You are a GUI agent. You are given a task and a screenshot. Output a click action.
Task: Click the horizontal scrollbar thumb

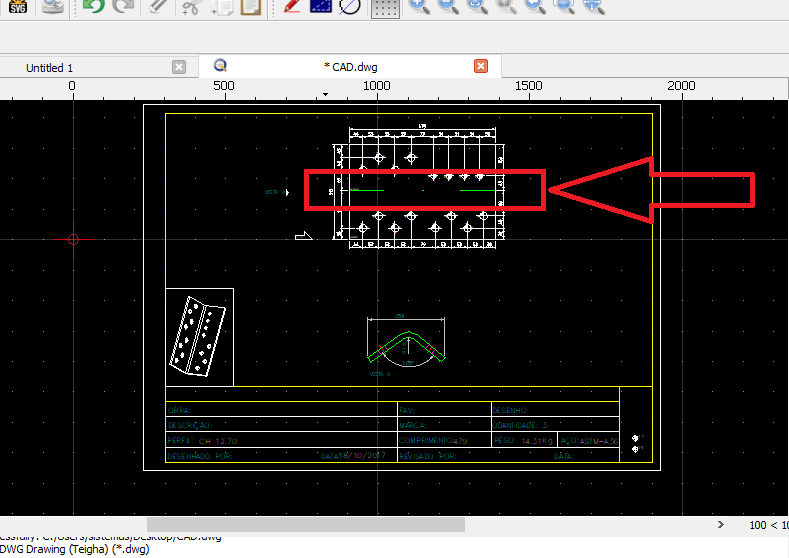(305, 524)
